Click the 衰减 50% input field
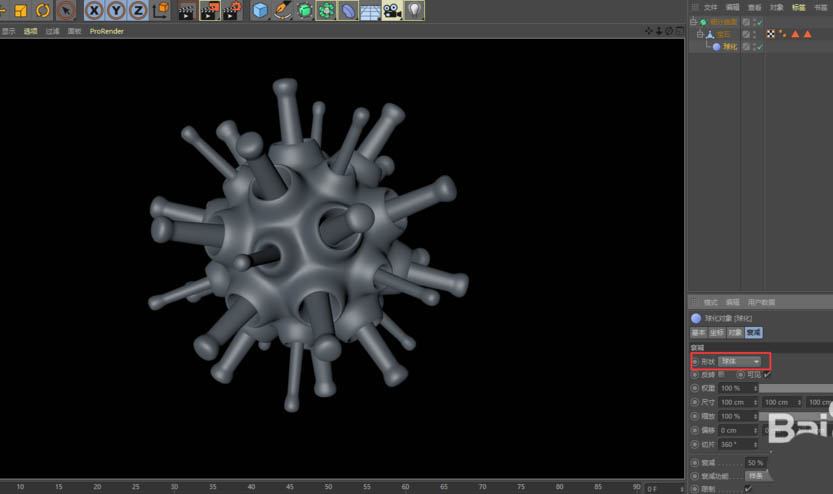 tap(755, 463)
